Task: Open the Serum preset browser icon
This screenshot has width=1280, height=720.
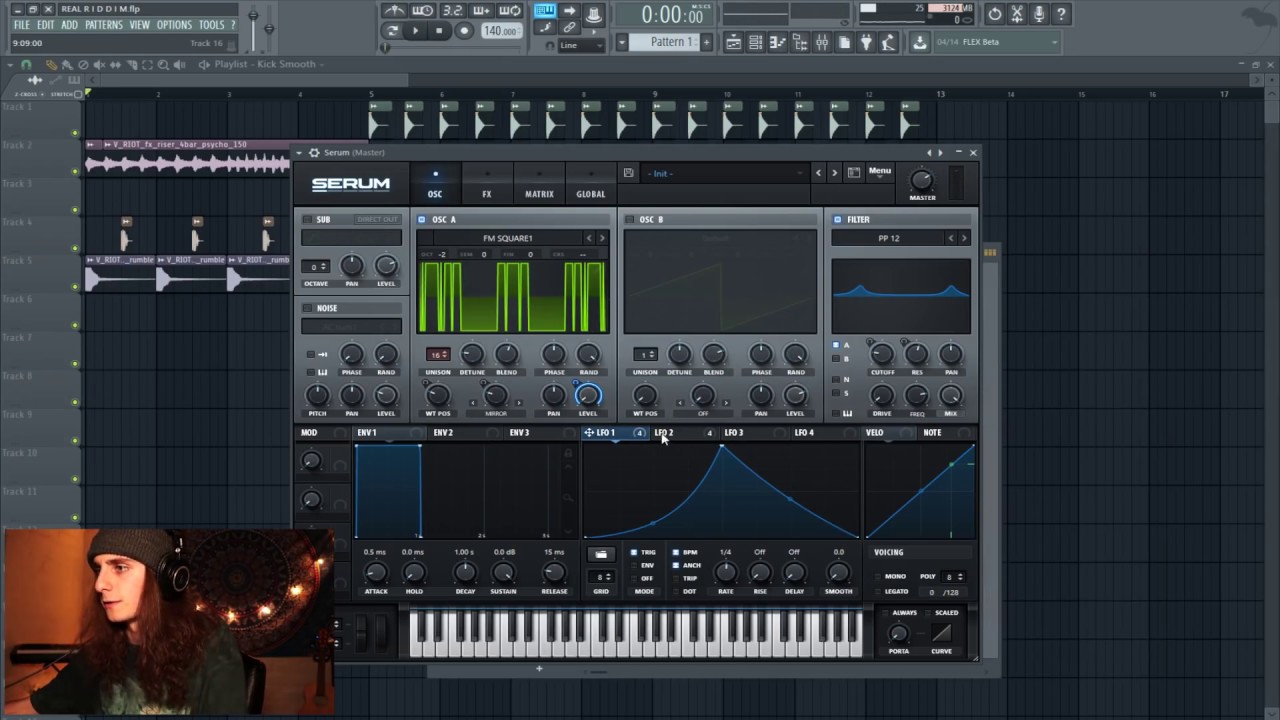Action: coord(854,173)
